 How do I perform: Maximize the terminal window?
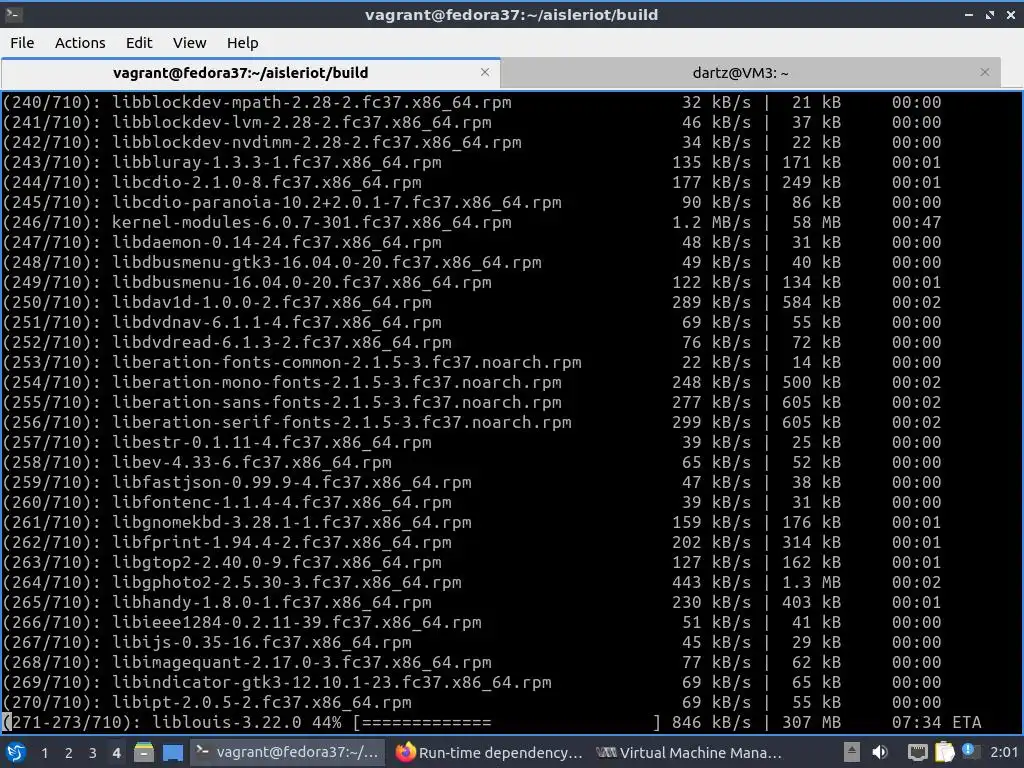tap(990, 14)
